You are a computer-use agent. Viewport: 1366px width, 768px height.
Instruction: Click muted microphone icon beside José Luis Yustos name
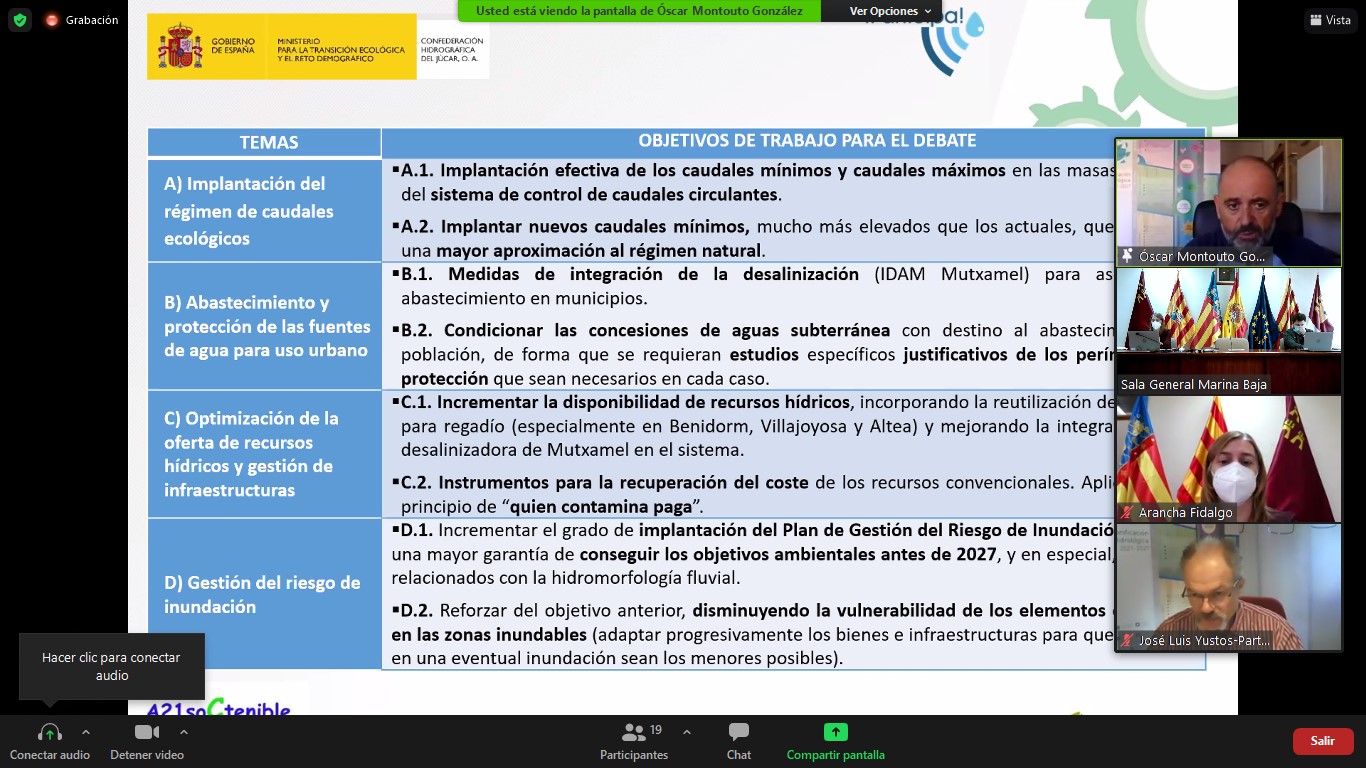point(1127,641)
